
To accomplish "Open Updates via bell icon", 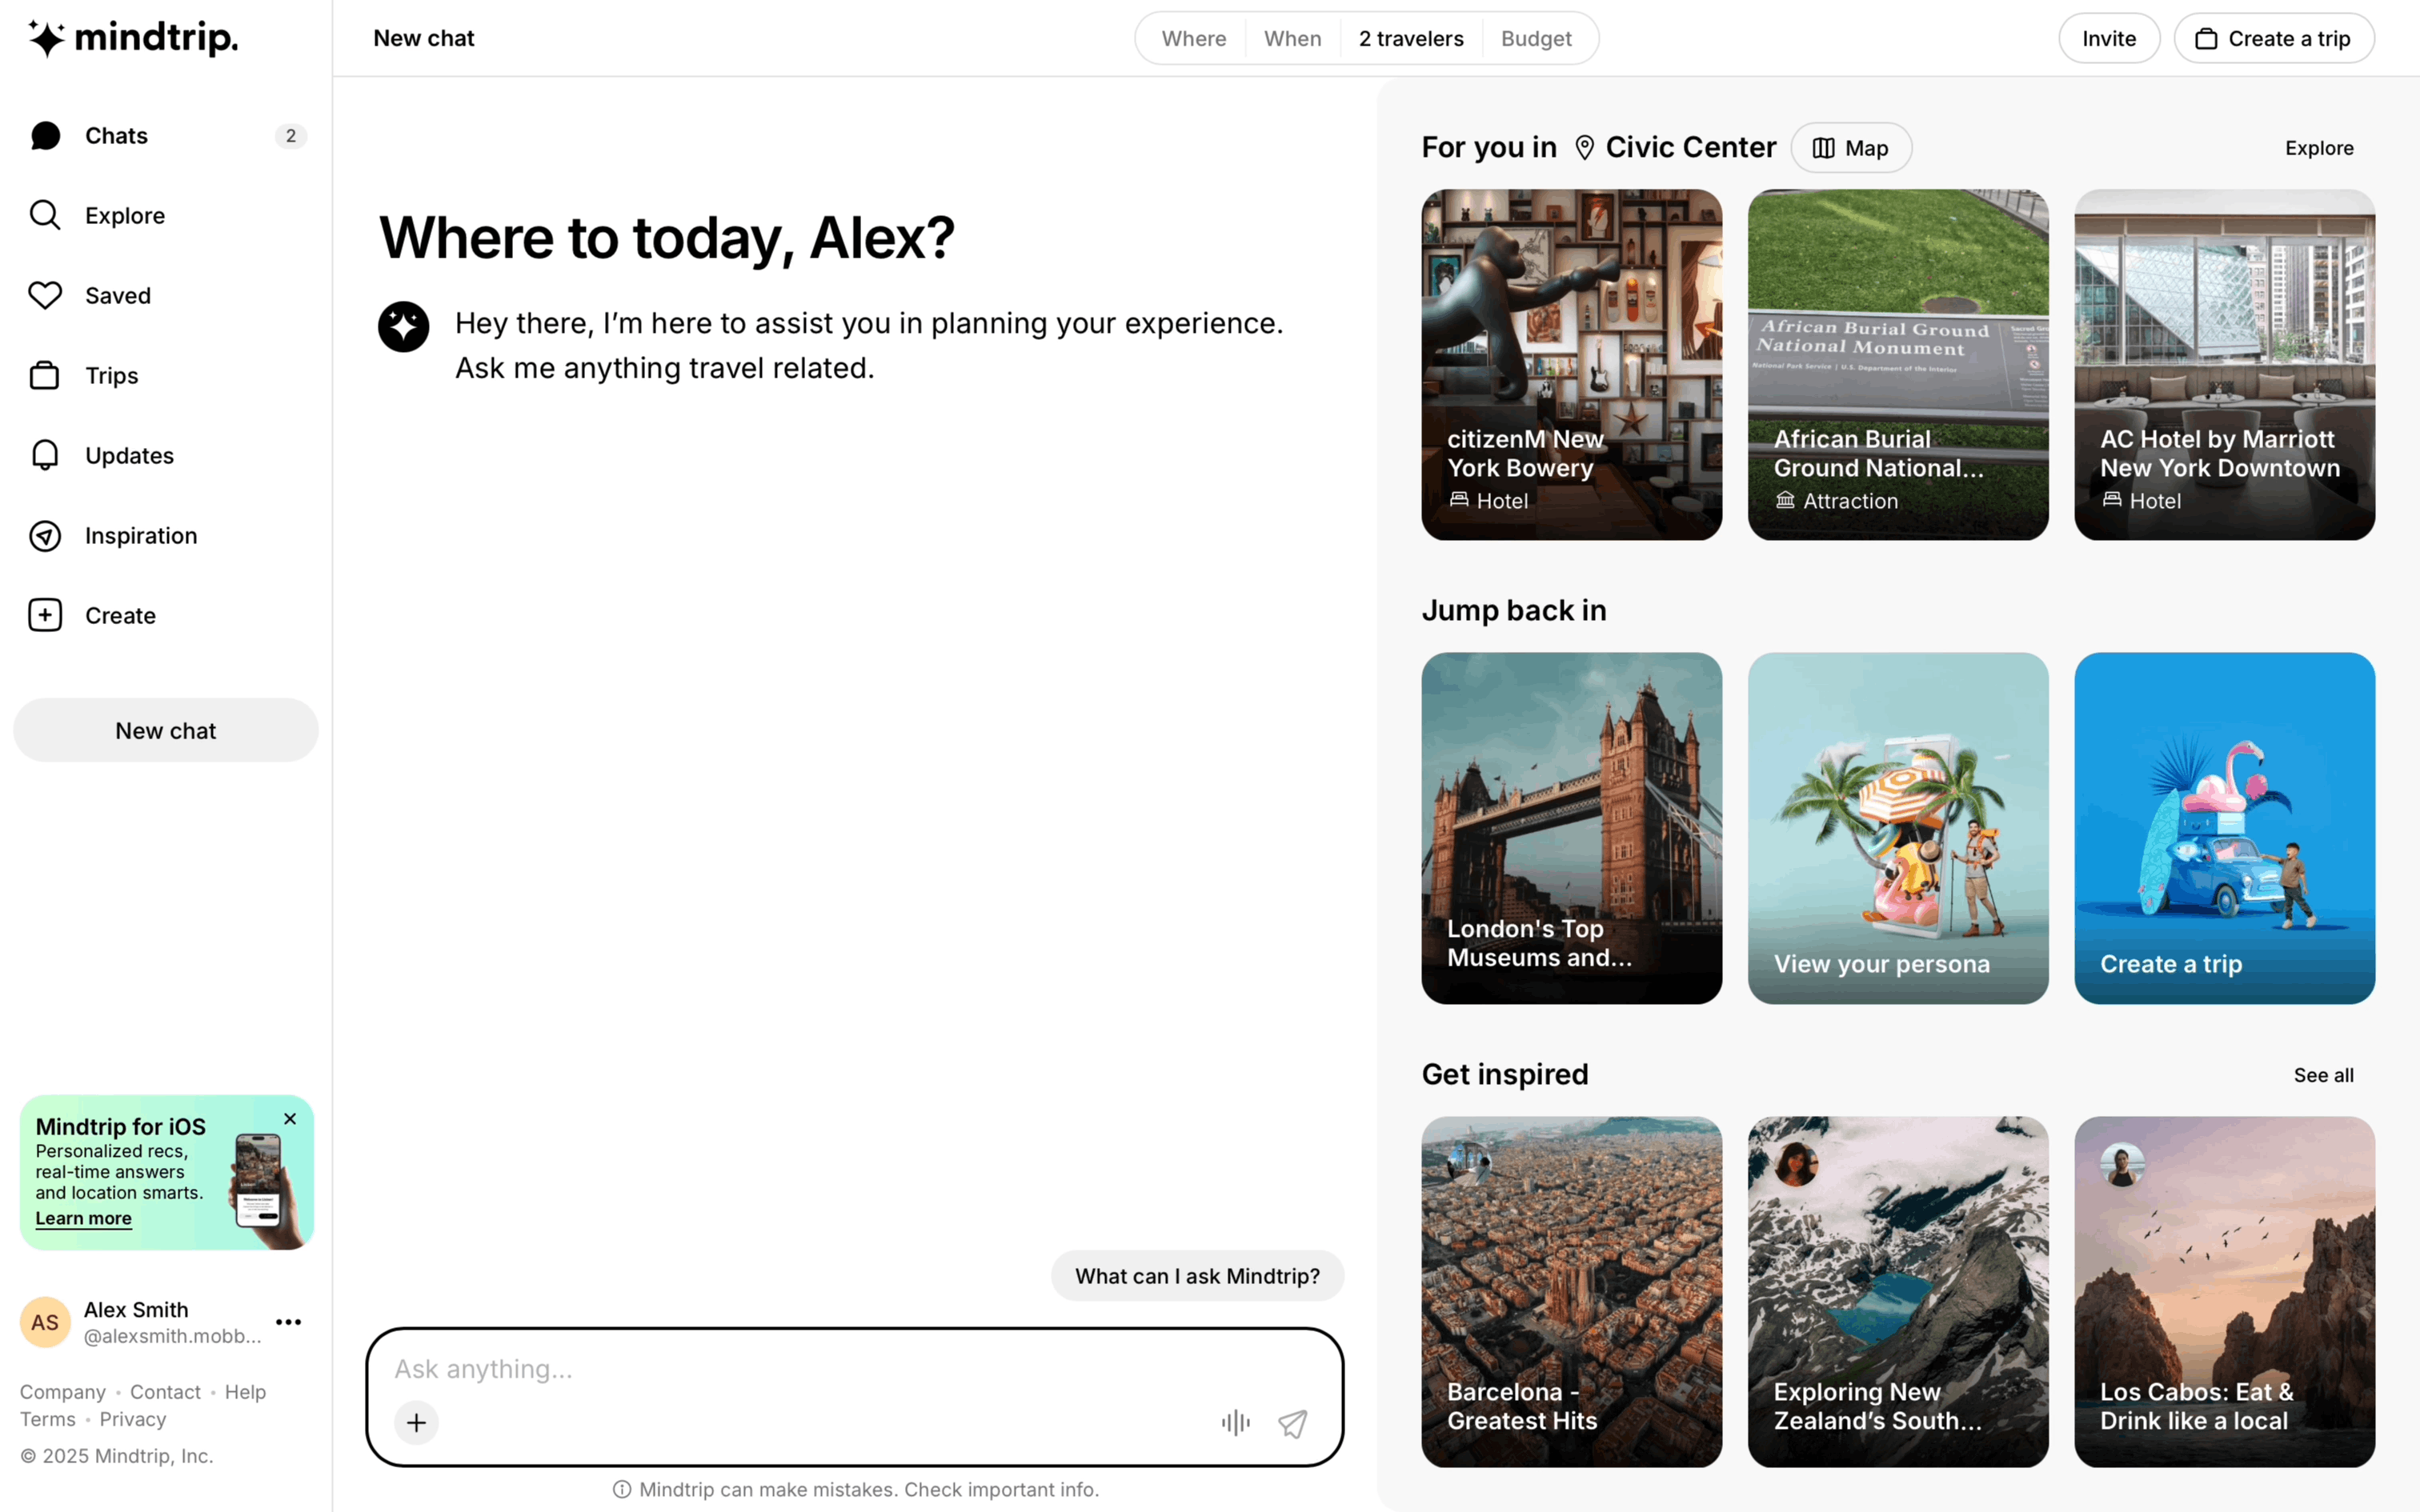I will [45, 455].
